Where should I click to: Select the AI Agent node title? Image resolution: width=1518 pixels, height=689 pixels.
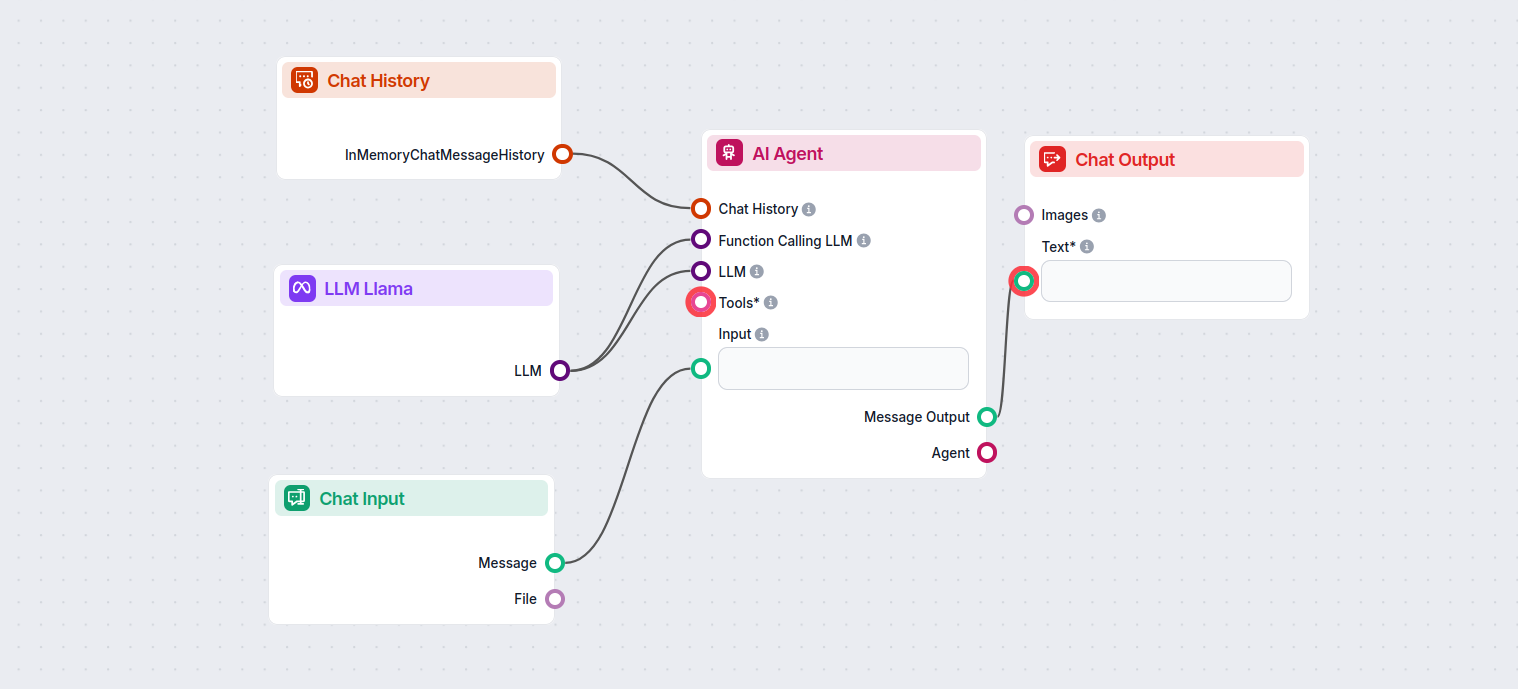coord(787,154)
